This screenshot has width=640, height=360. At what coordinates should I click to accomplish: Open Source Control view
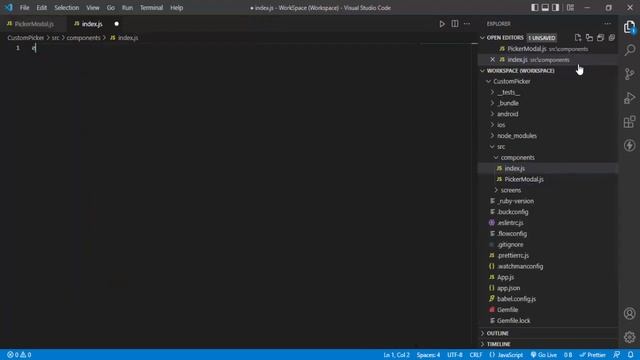pos(629,74)
